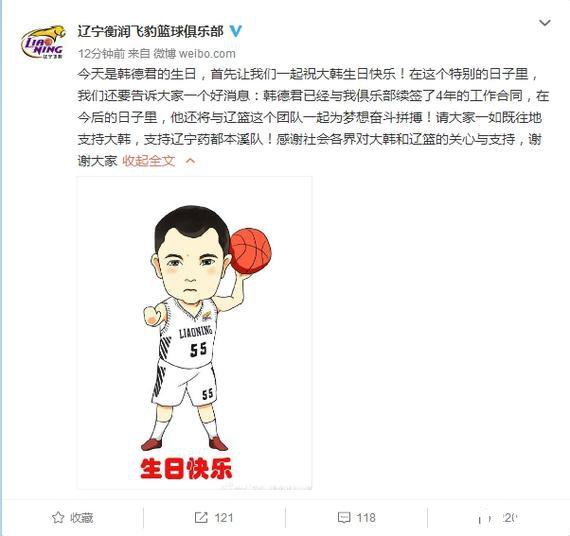Click the 收藏 label
The image size is (570, 536).
82,518
